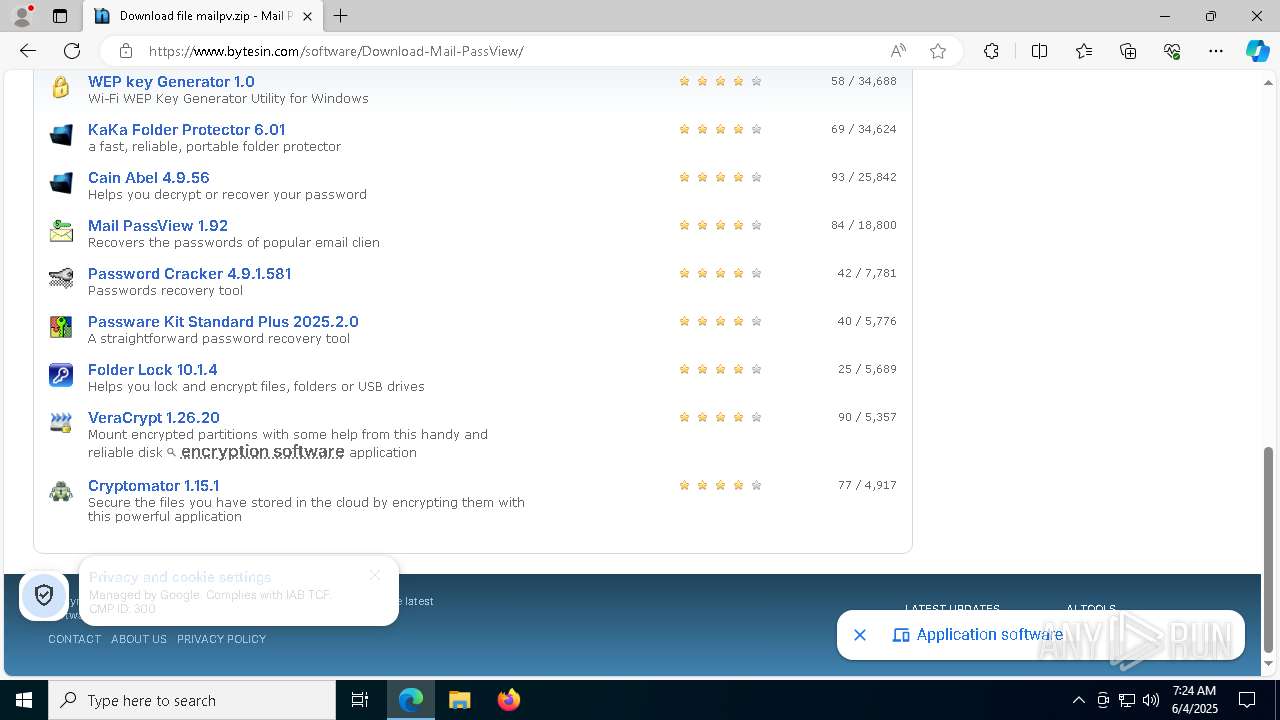Click the Mail PassView envelope icon

click(61, 231)
